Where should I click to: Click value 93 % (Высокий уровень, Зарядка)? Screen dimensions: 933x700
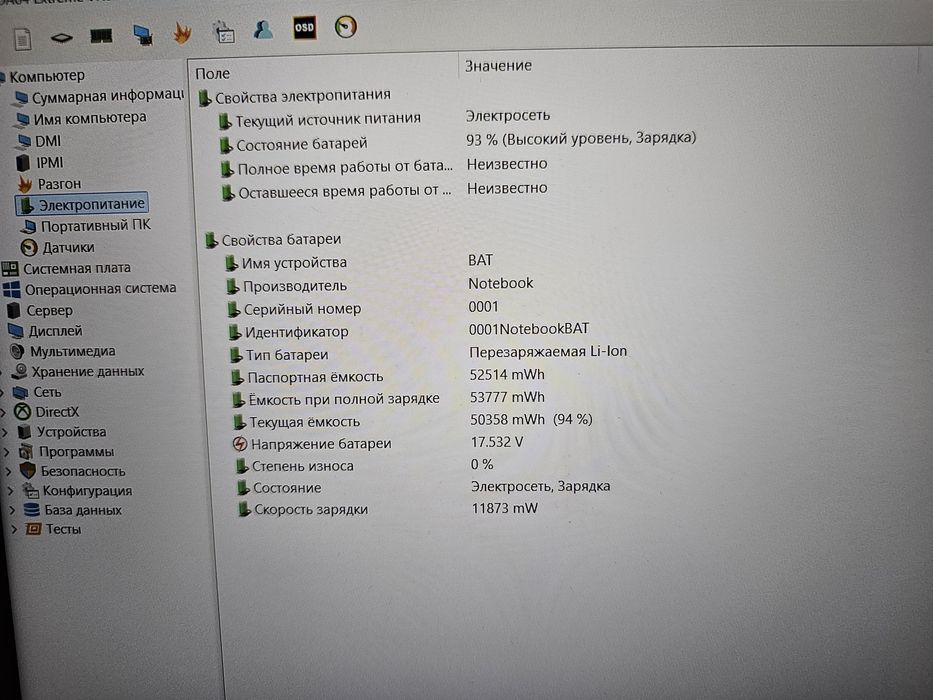(581, 139)
